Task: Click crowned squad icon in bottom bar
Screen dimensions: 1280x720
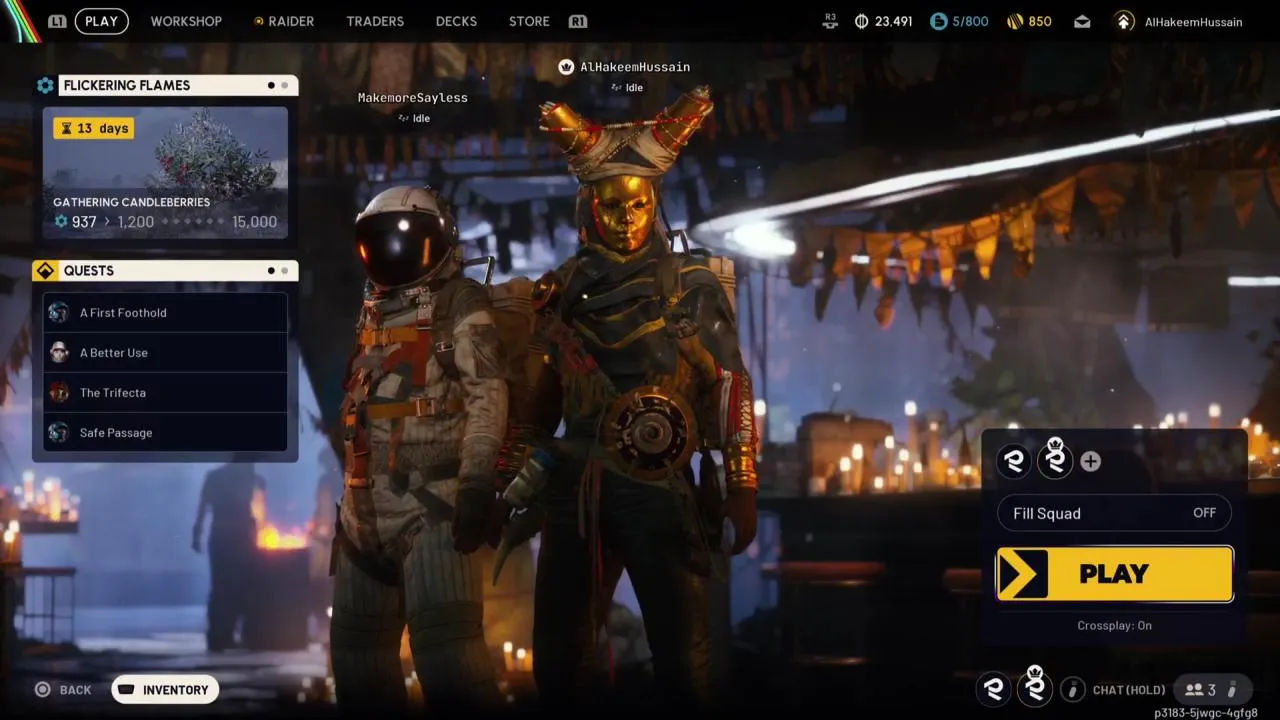Action: 1035,686
